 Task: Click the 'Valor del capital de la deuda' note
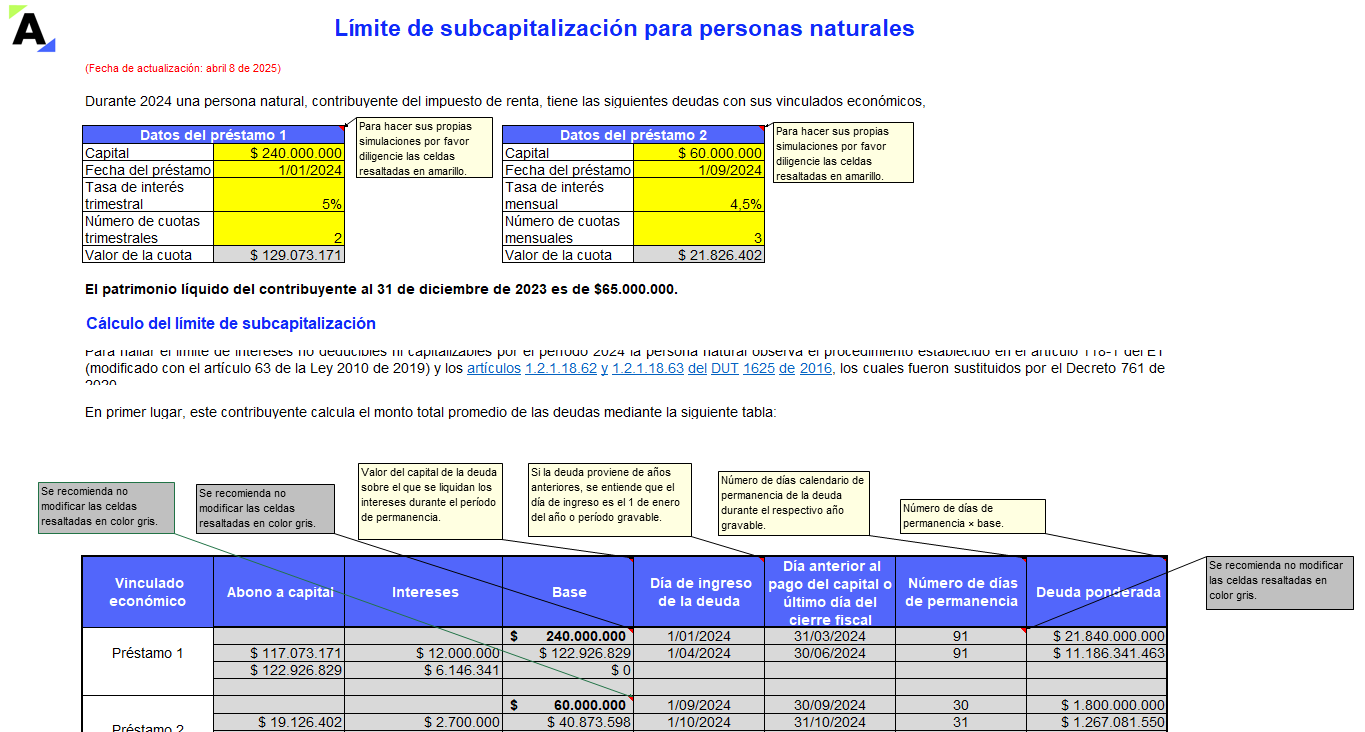429,500
